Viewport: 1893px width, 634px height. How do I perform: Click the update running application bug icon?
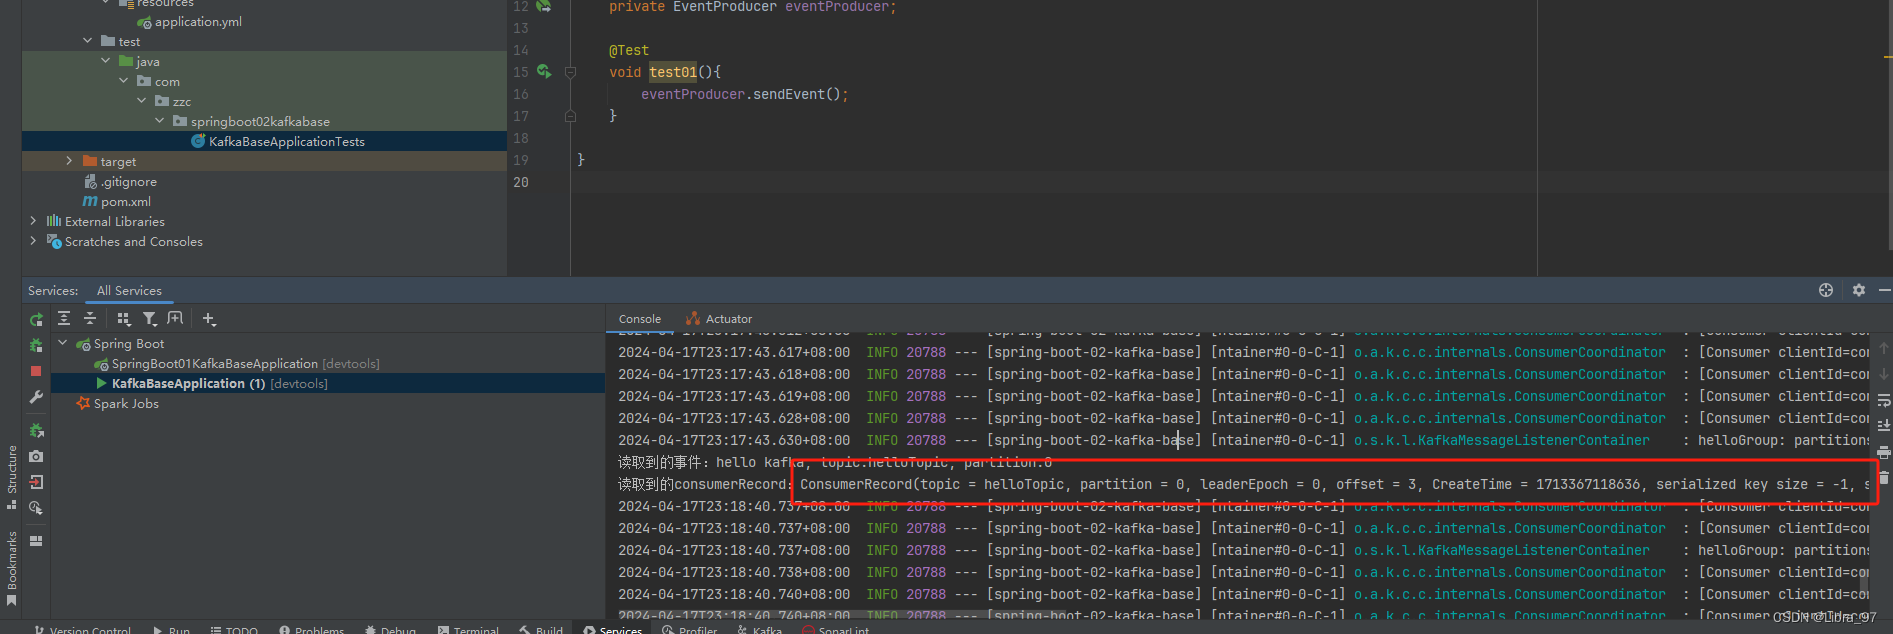pyautogui.click(x=36, y=430)
